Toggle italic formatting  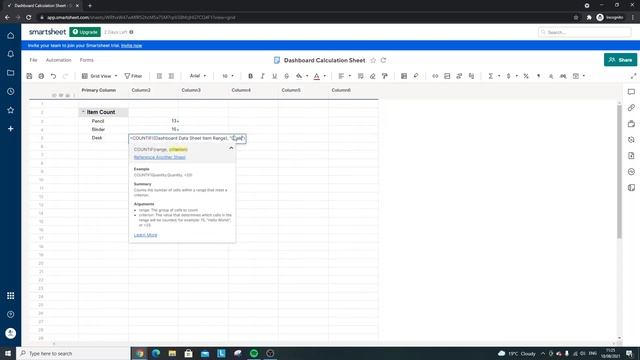point(262,76)
